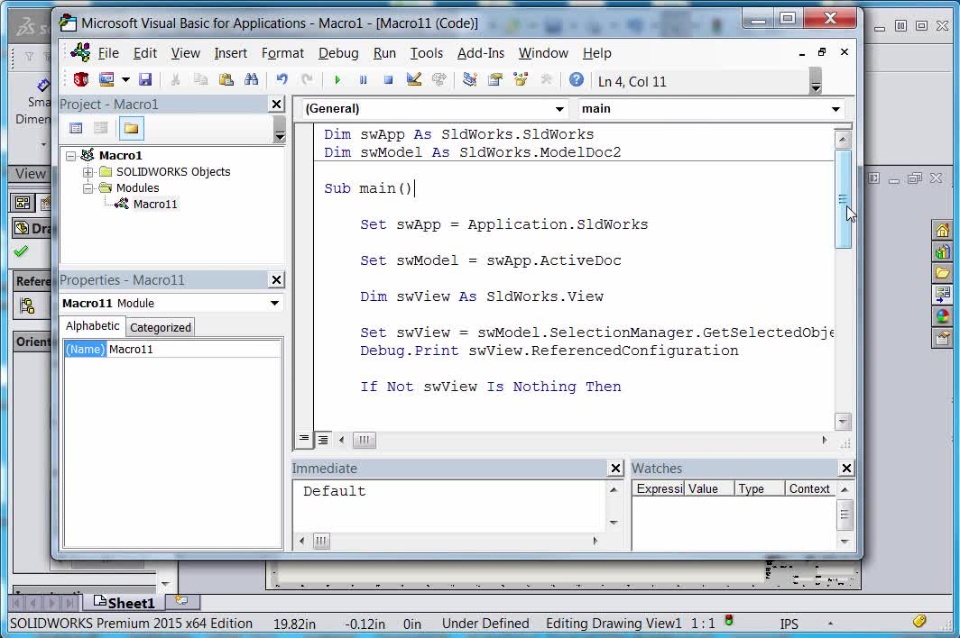Viewport: 960px width, 638px height.
Task: Open the Object Browser icon
Action: tap(520, 80)
